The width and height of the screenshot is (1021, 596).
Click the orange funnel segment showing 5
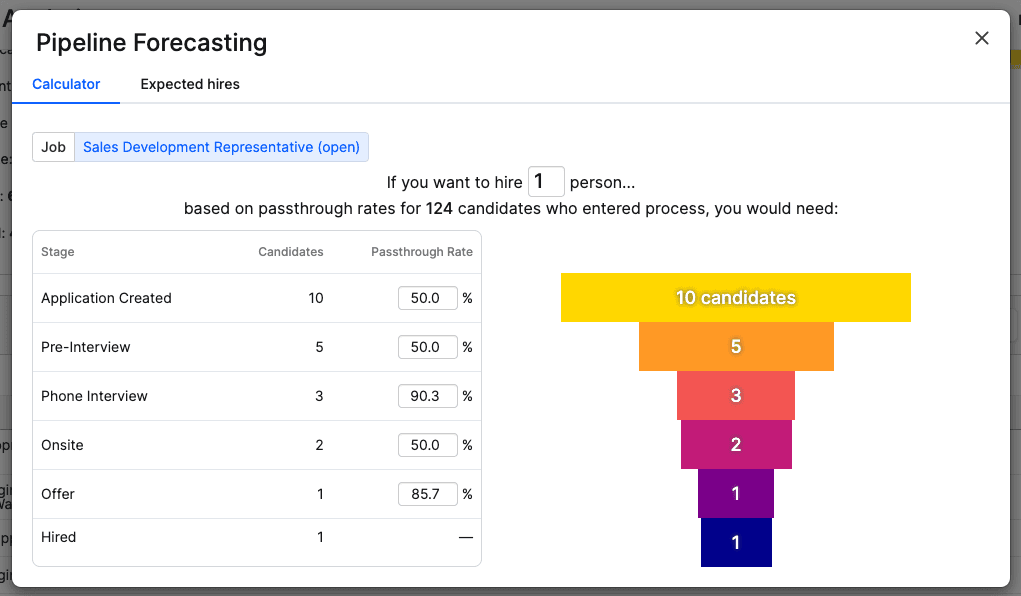[736, 347]
